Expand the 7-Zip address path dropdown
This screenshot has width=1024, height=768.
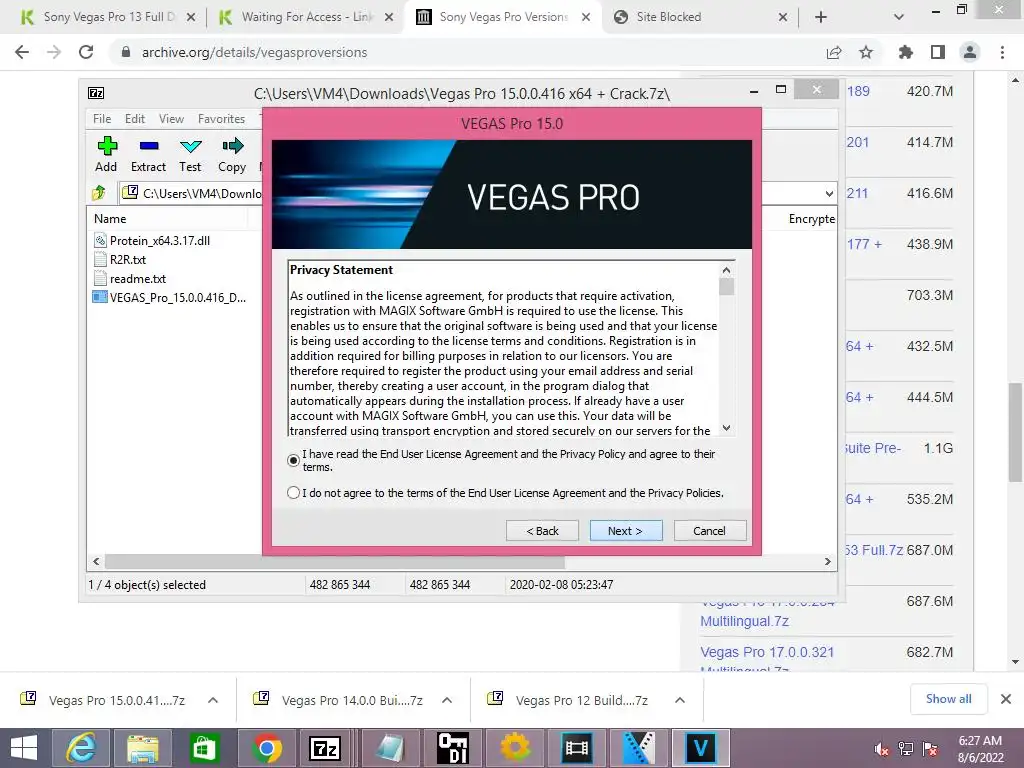tap(829, 193)
